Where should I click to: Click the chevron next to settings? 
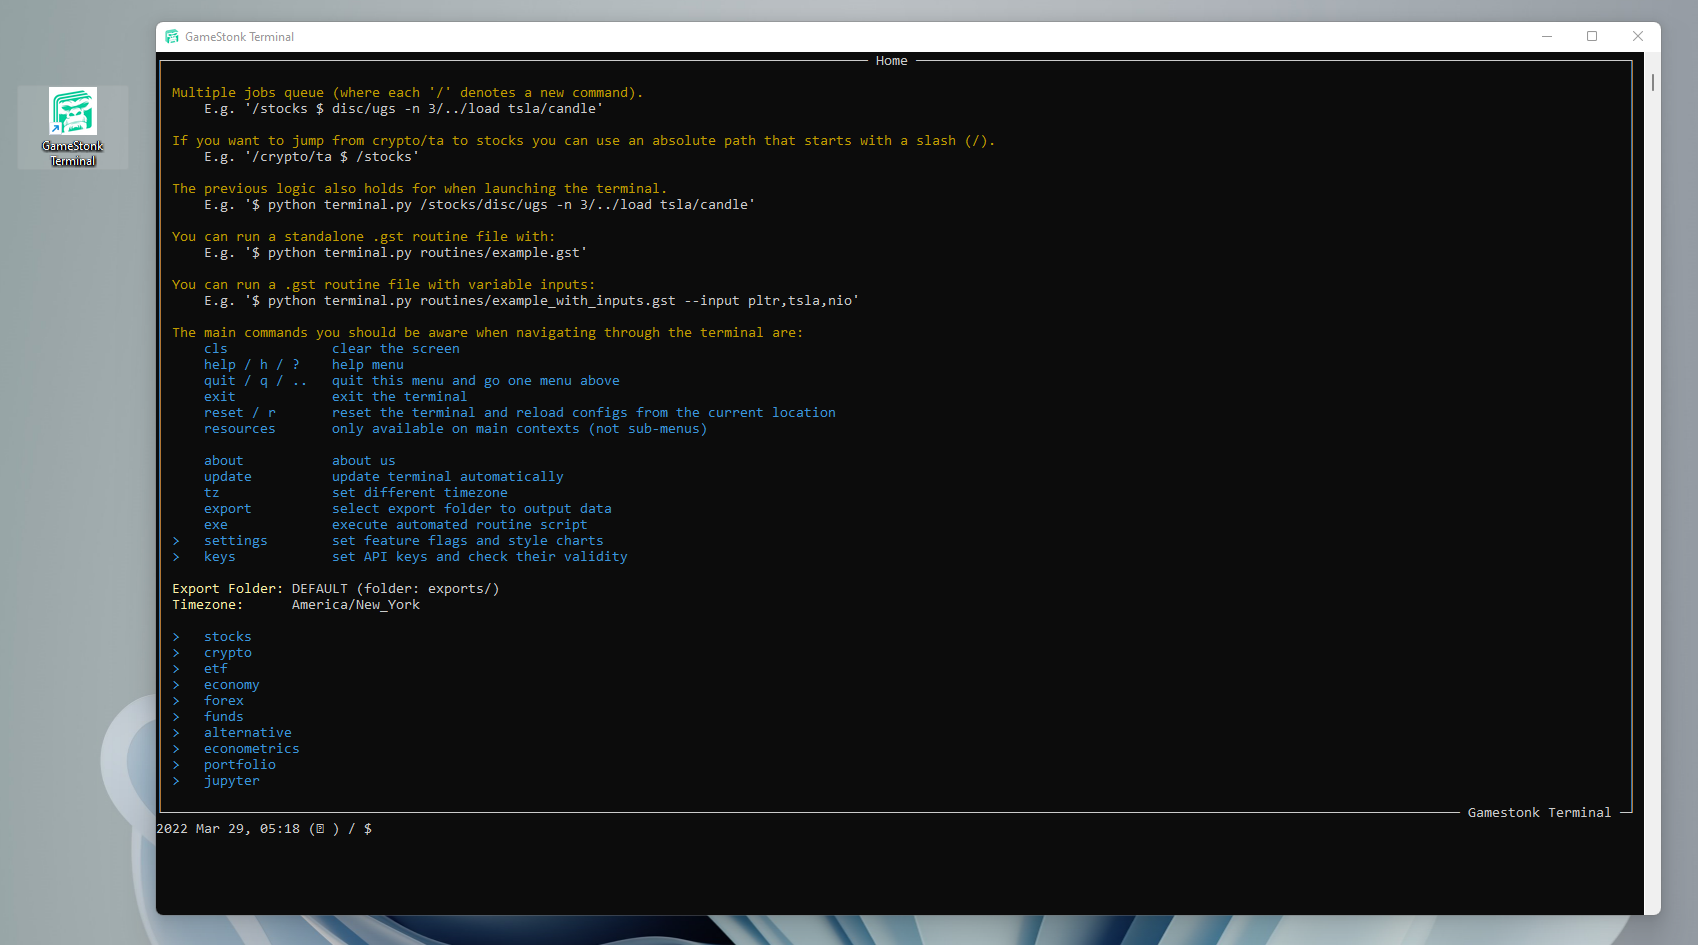(x=176, y=541)
